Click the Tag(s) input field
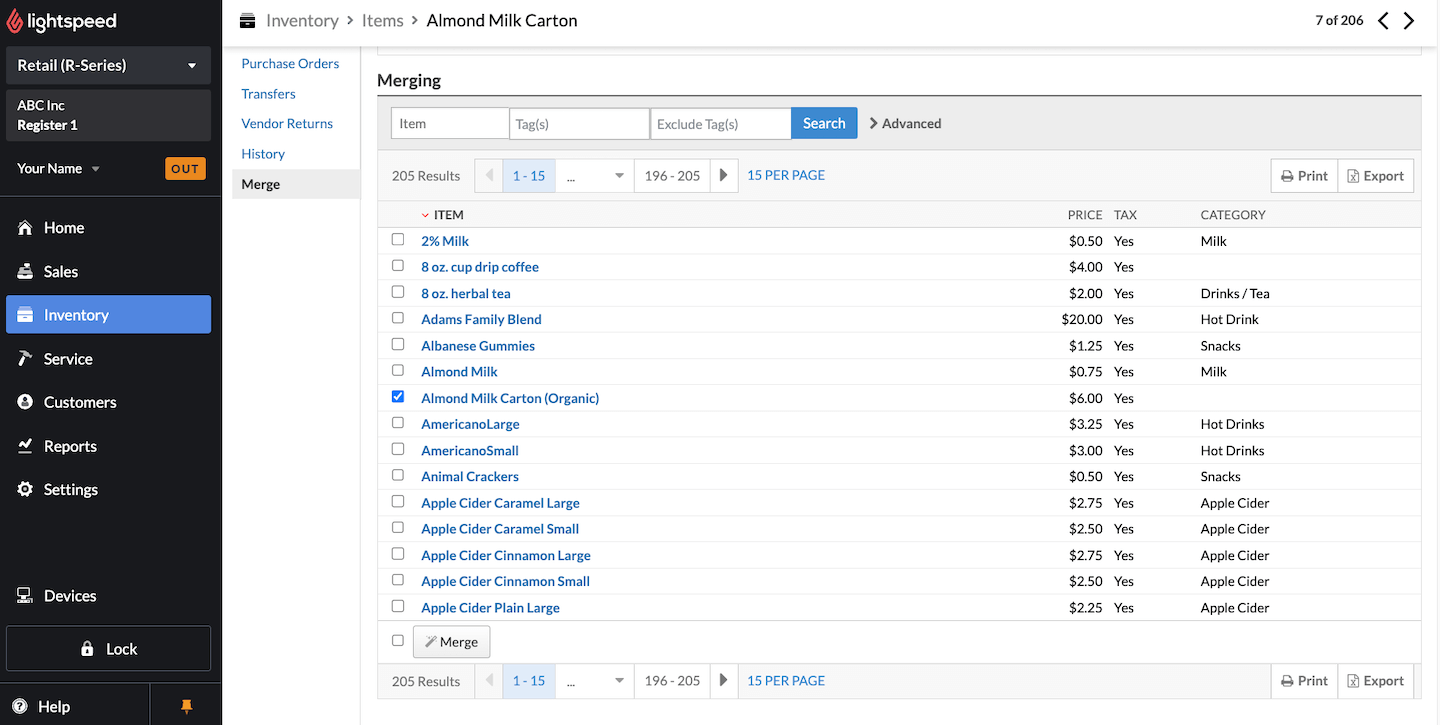Image resolution: width=1440 pixels, height=725 pixels. coord(579,124)
